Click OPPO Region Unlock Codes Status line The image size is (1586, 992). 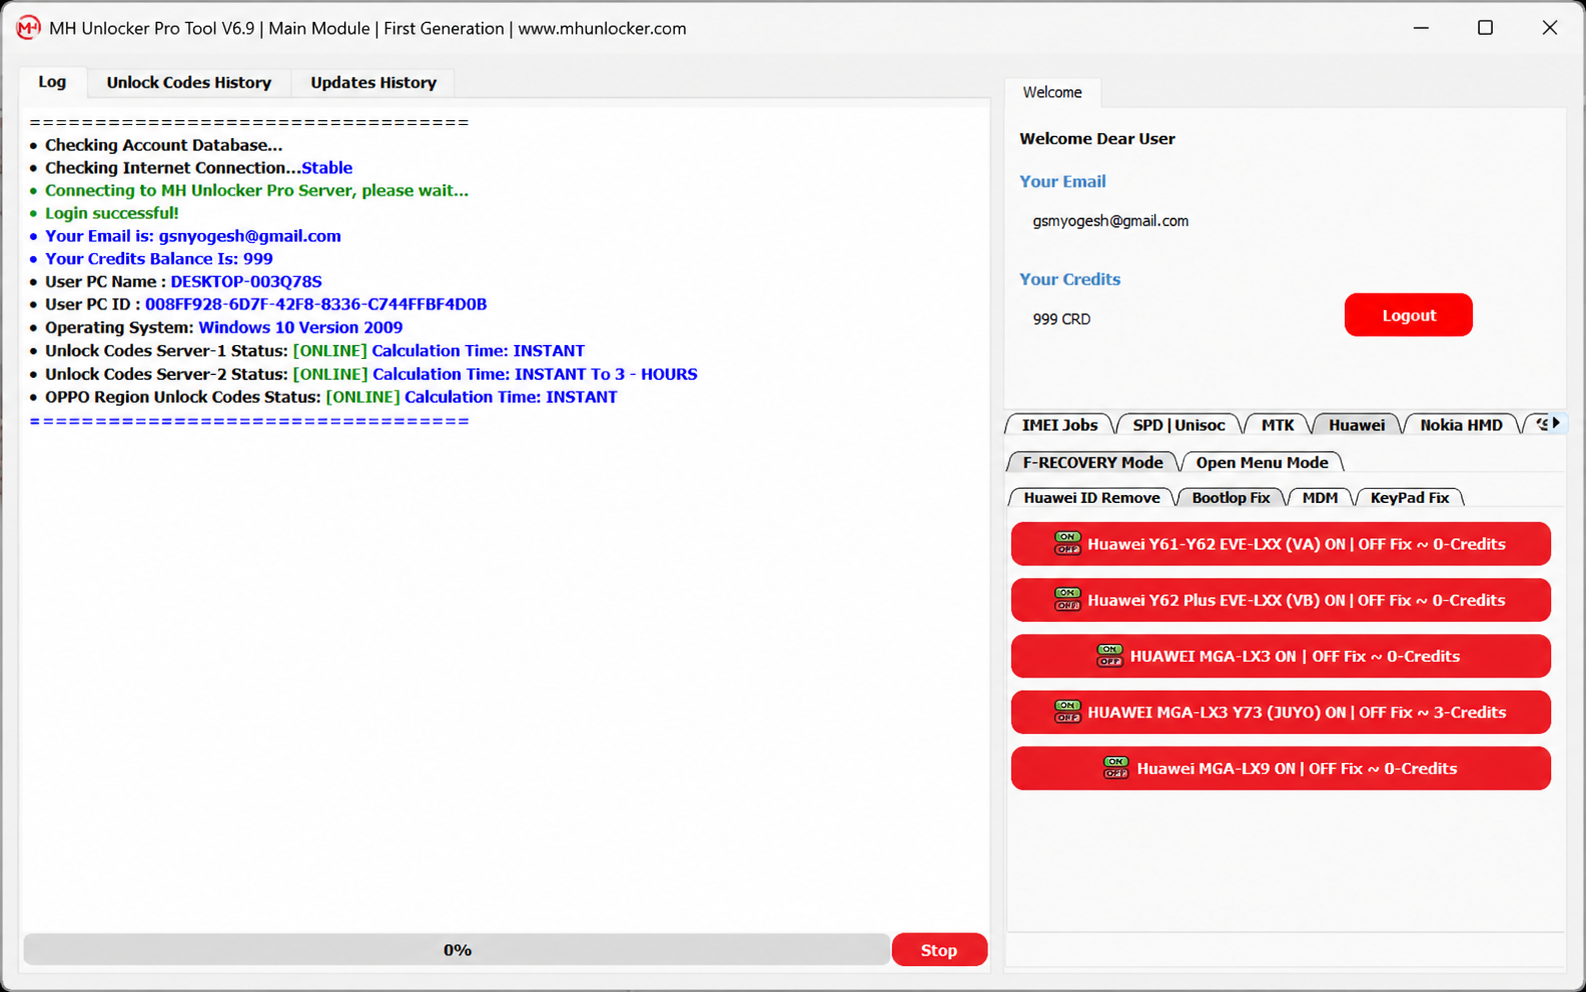[x=331, y=397]
